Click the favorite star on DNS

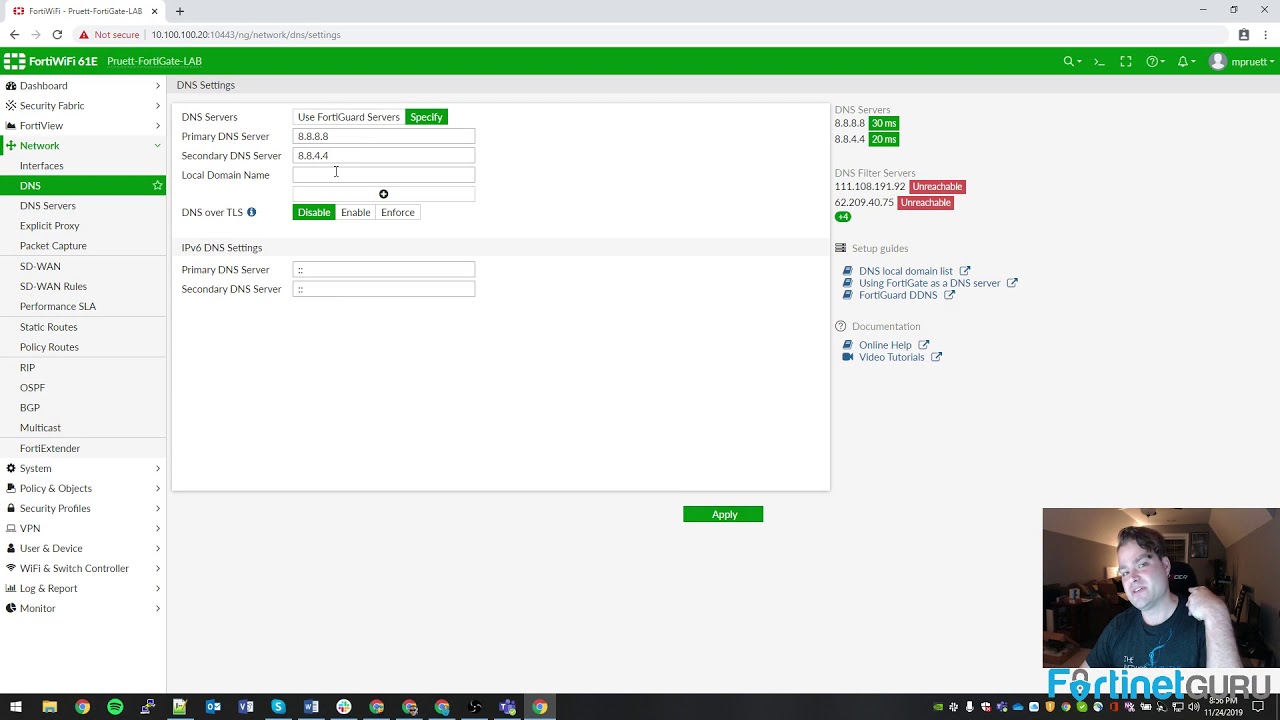coord(157,185)
